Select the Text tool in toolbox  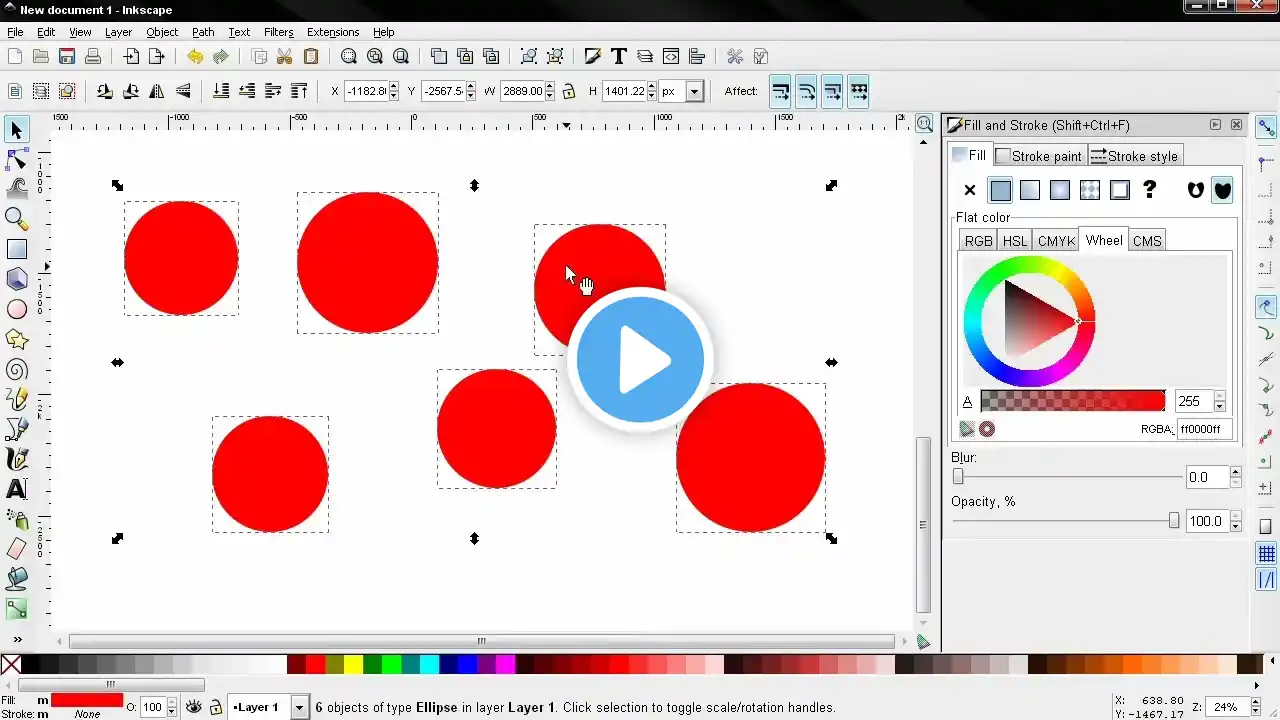coord(16,489)
